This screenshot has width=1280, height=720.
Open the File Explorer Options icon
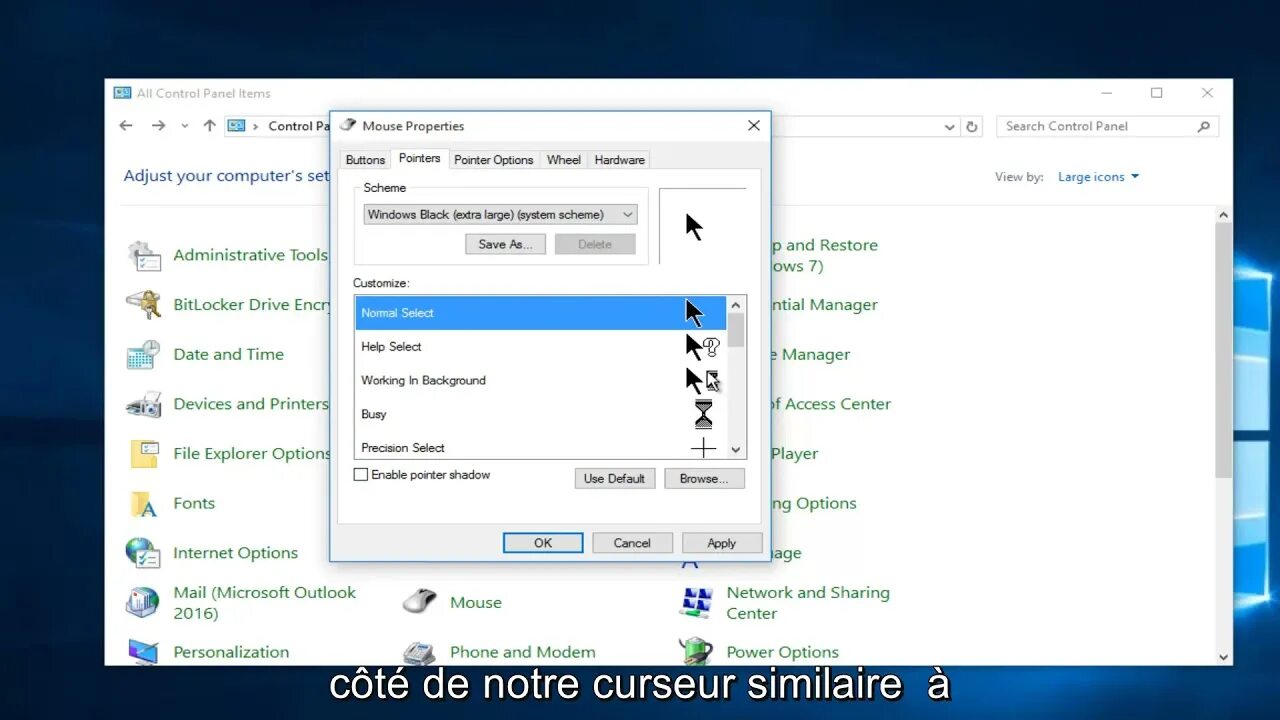[144, 454]
